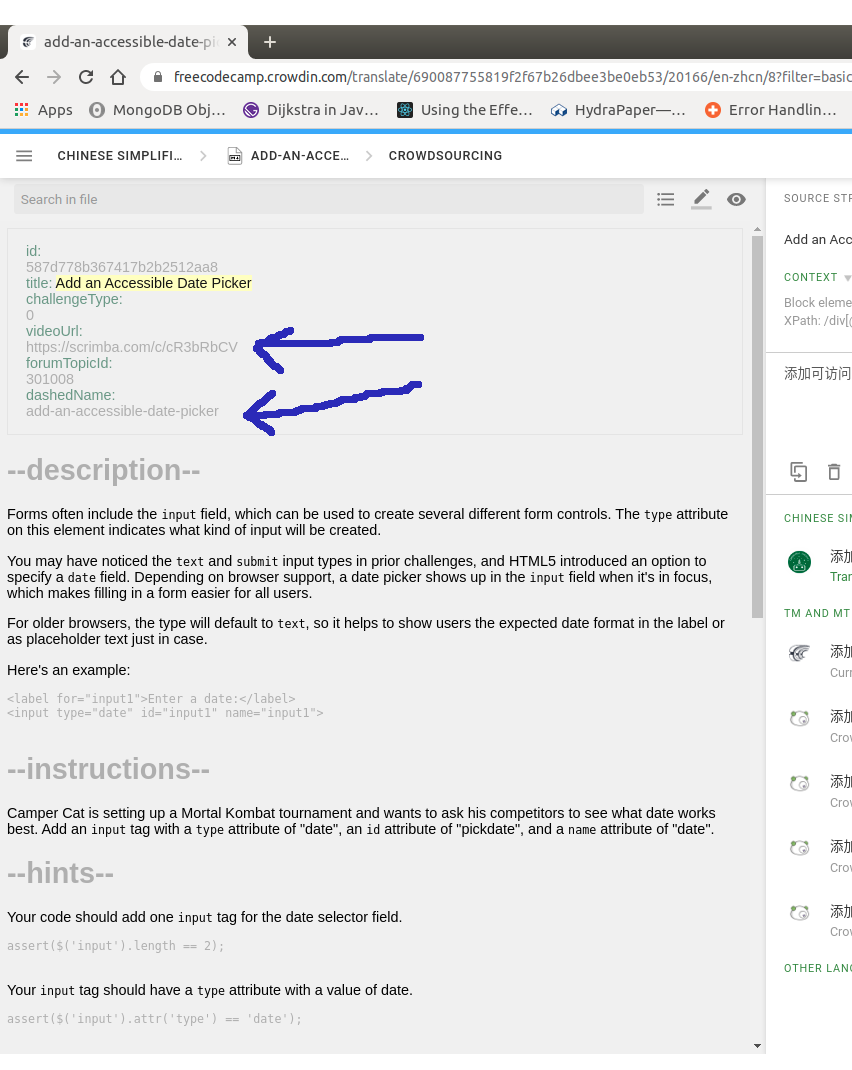Select the Camper Cat Mortal Kombat paragraph
Viewport: 852px width, 1070px height.
pos(362,822)
